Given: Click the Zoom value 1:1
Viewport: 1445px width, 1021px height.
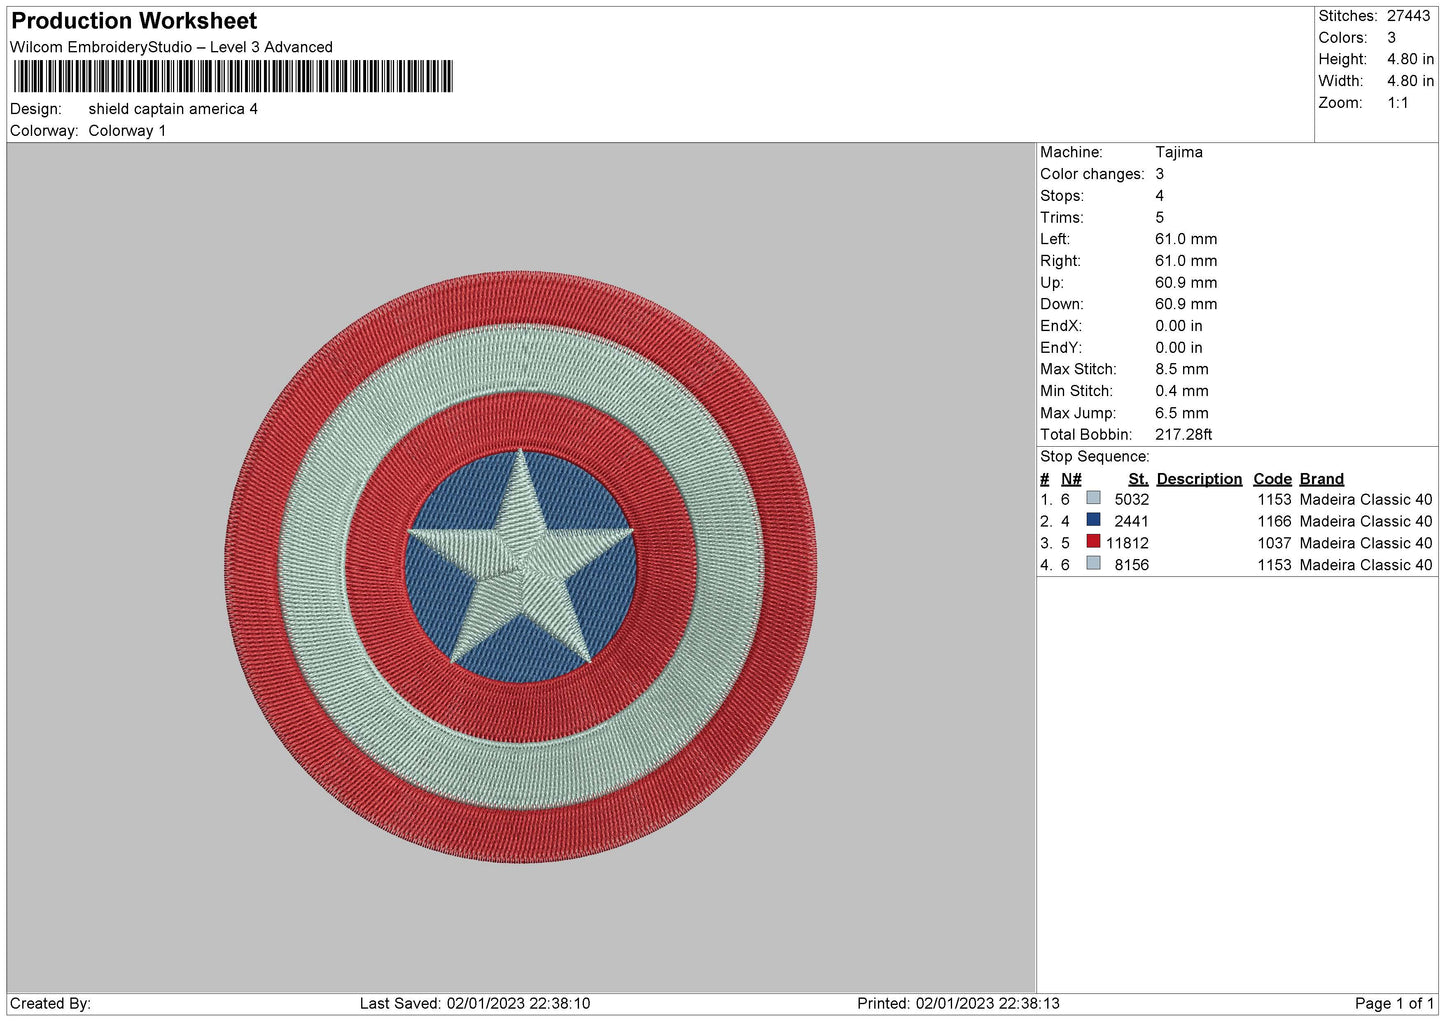Looking at the screenshot, I should coord(1398,103).
